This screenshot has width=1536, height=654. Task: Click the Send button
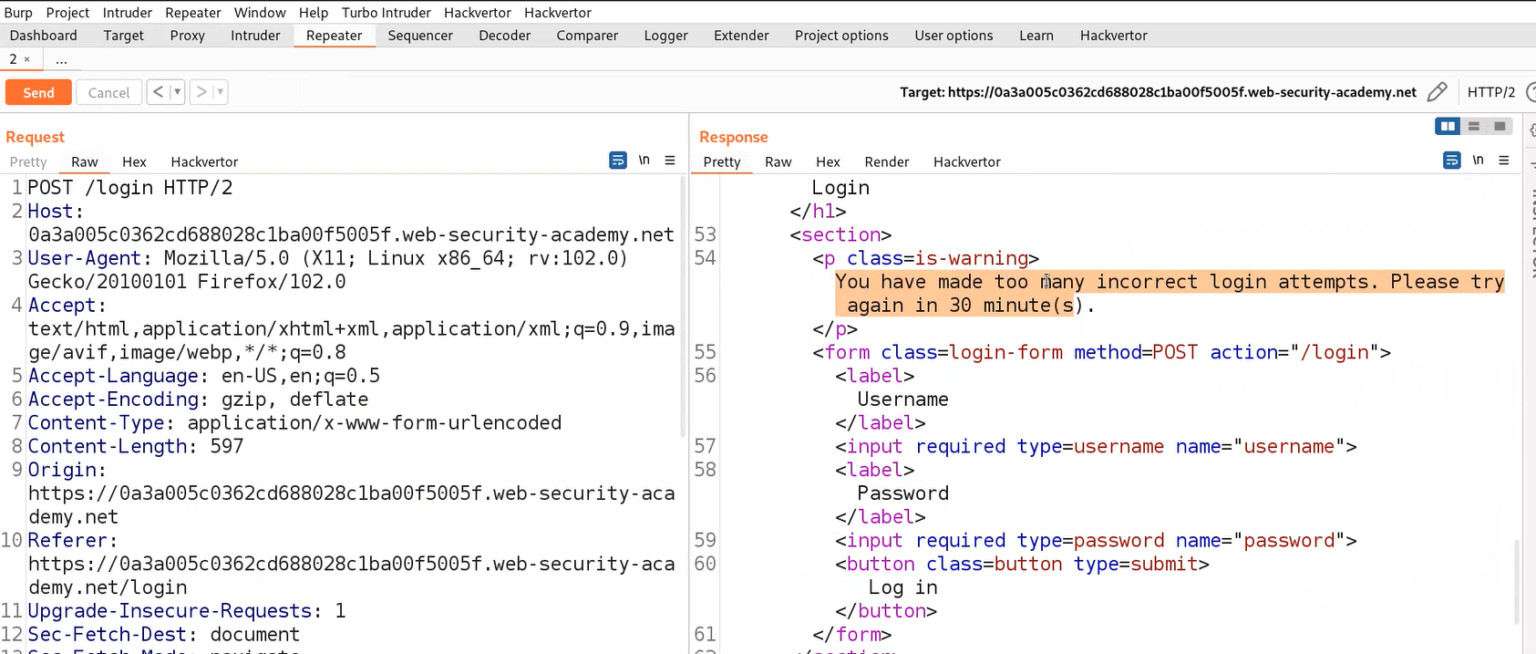pos(38,91)
